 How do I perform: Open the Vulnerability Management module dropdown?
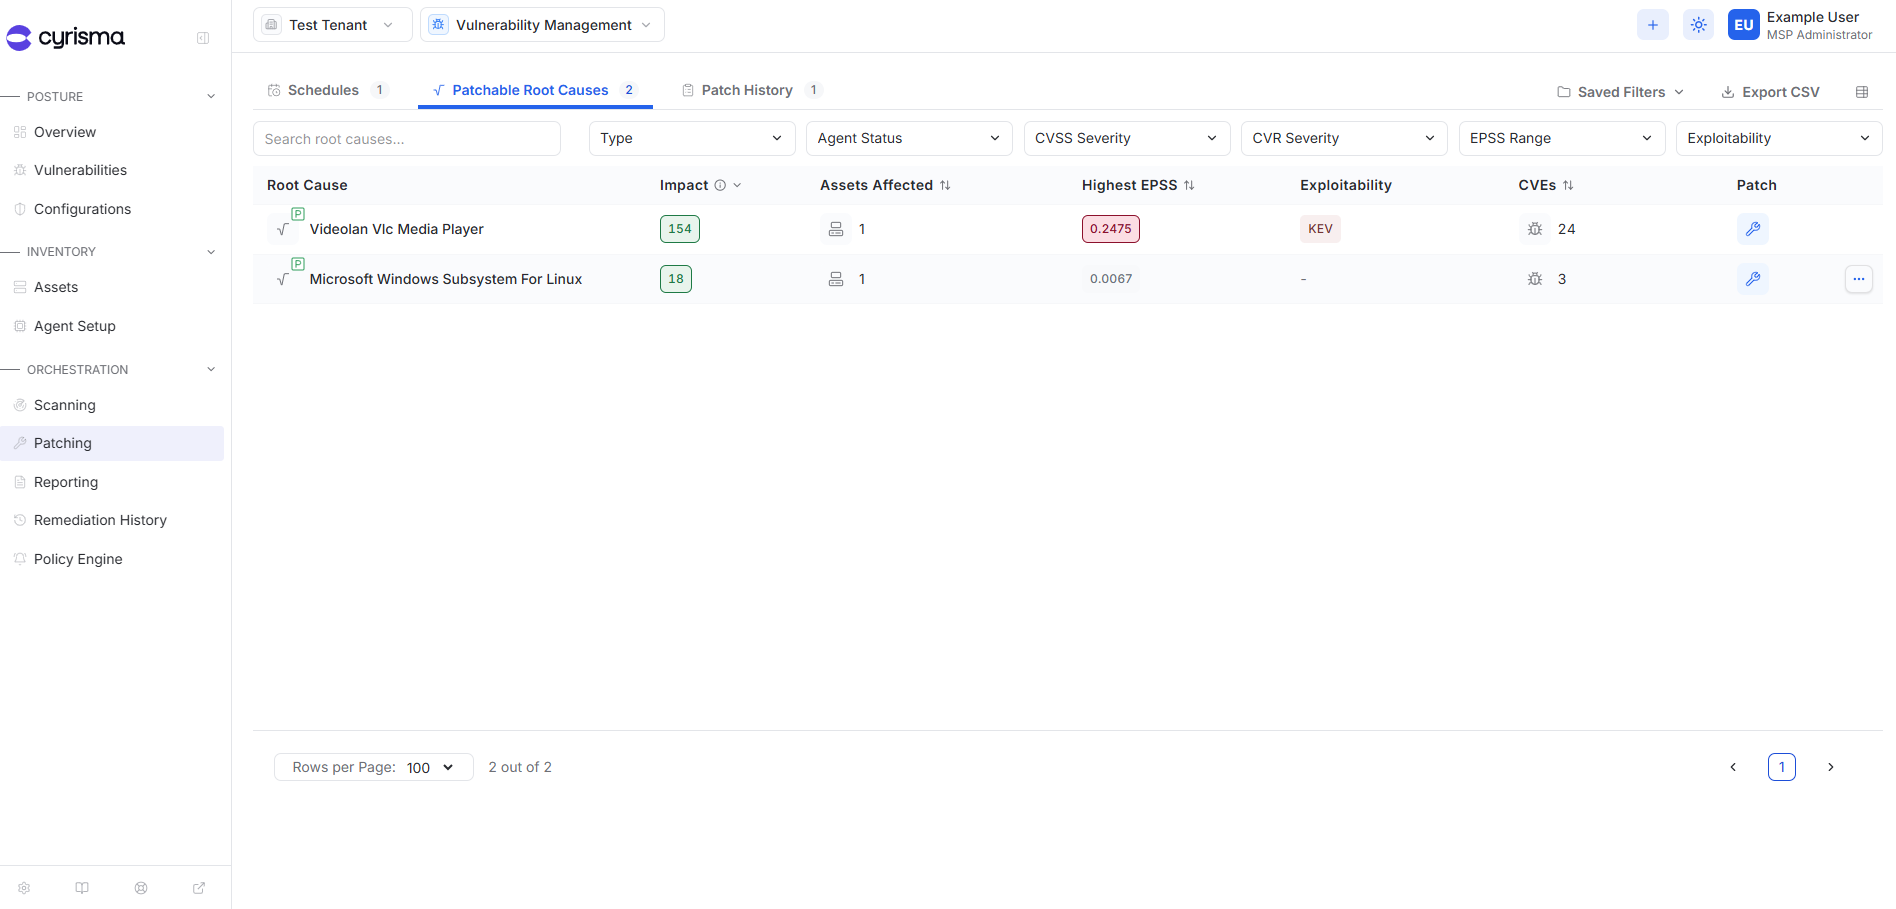[542, 25]
